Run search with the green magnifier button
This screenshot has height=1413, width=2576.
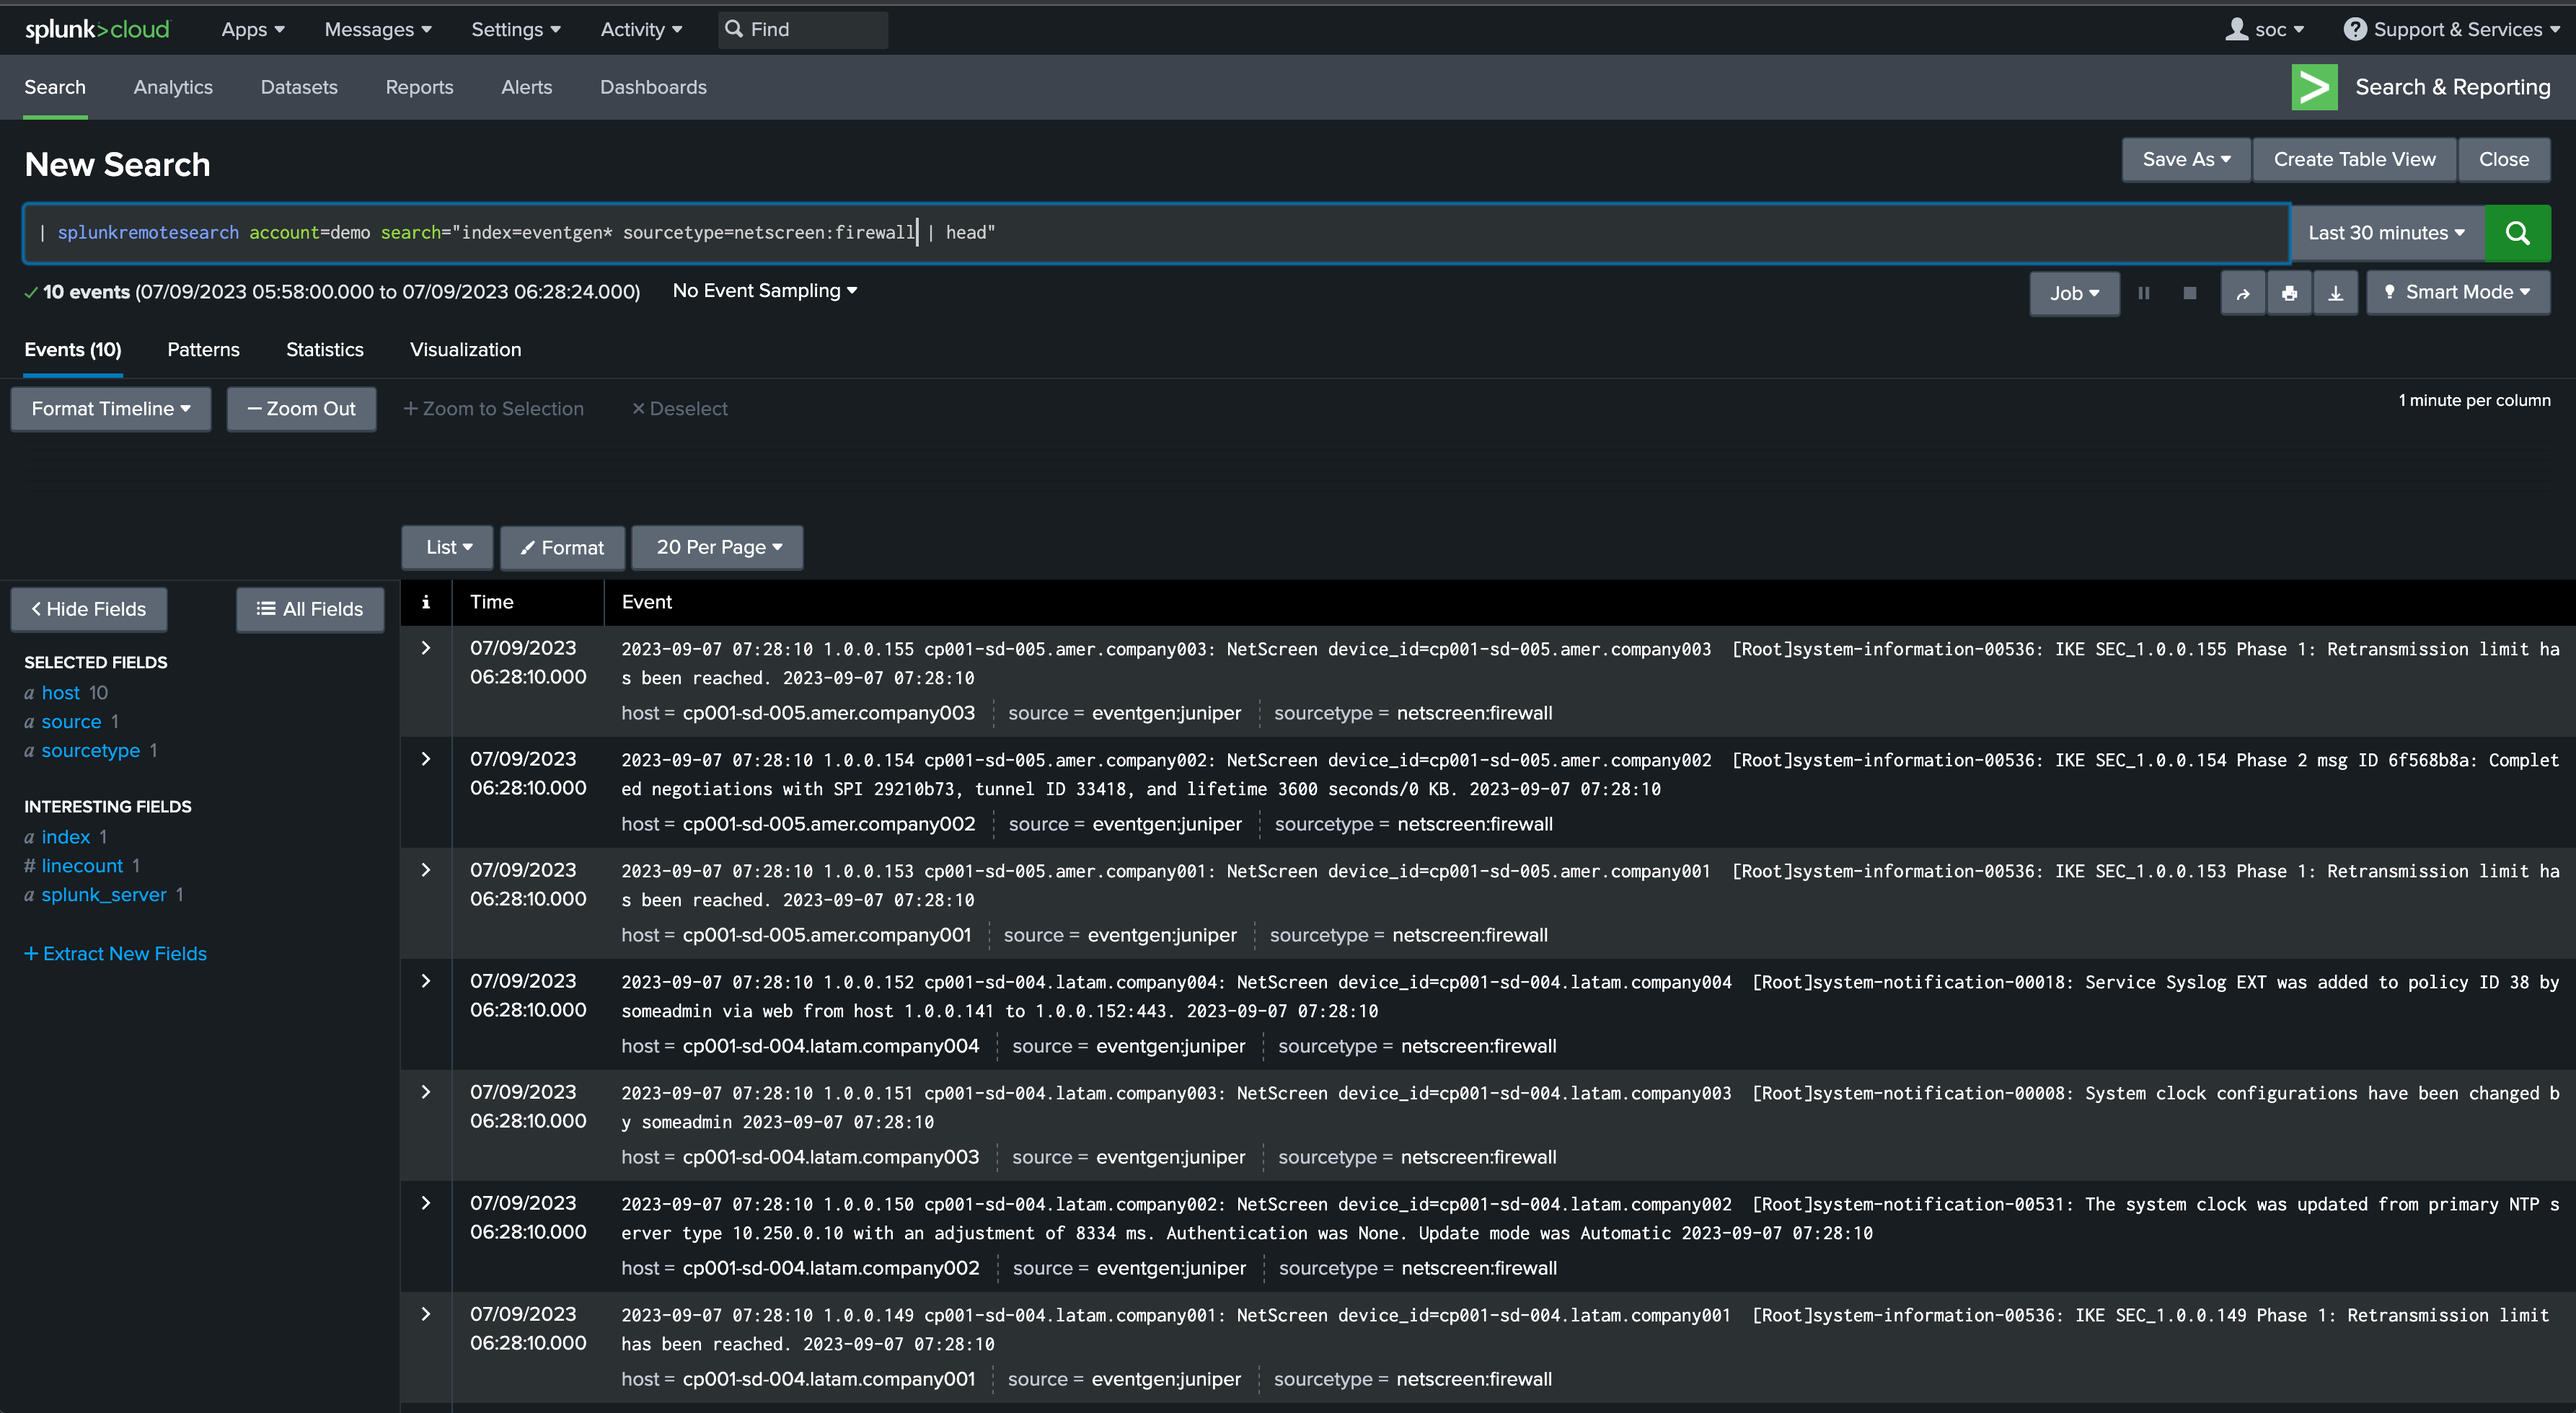pyautogui.click(x=2517, y=233)
